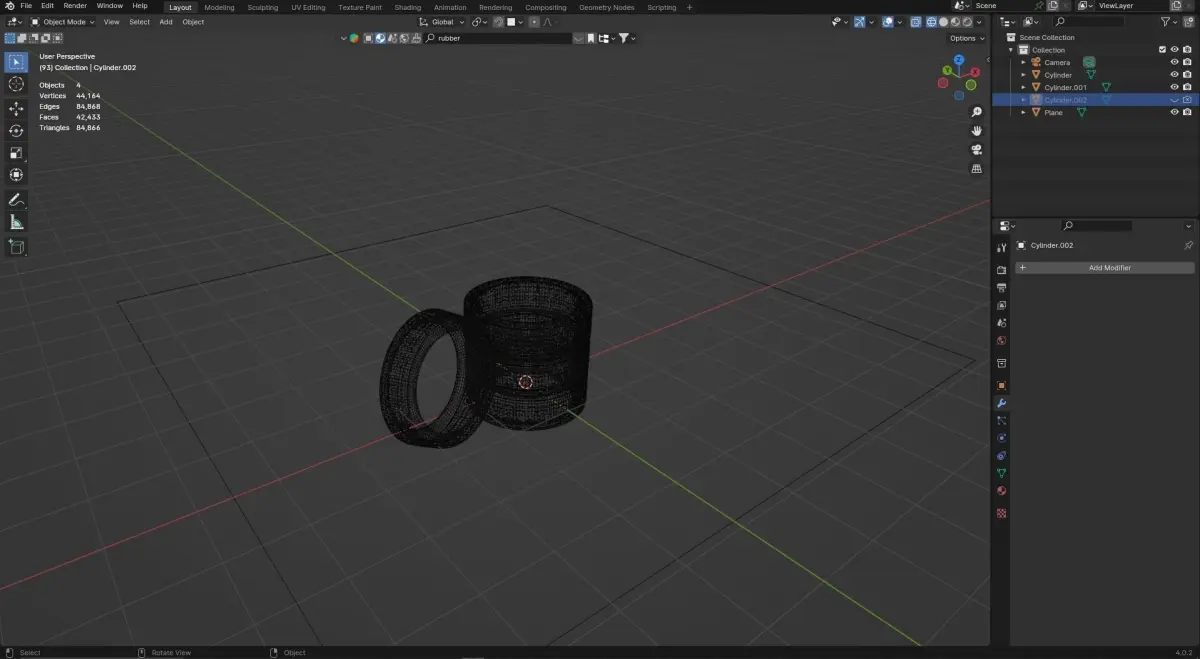The image size is (1200, 659).
Task: Click the pan view hand icon
Action: (x=977, y=131)
